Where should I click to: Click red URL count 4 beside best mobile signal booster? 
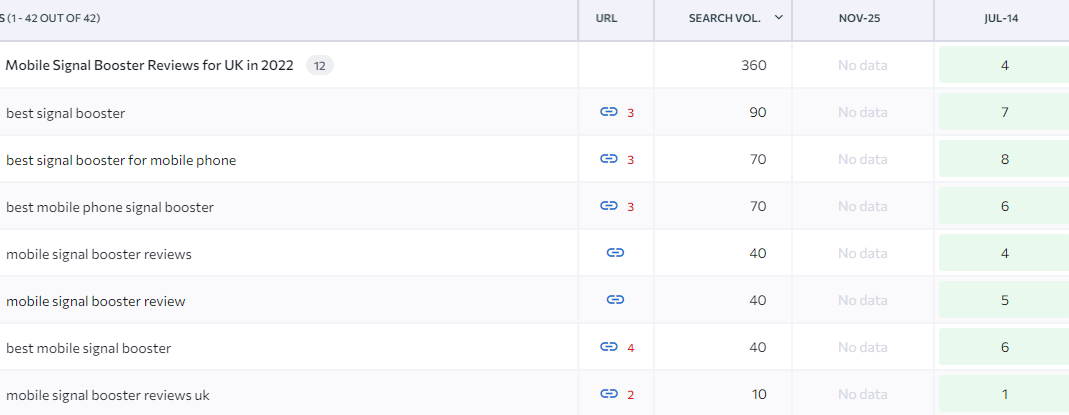point(631,348)
